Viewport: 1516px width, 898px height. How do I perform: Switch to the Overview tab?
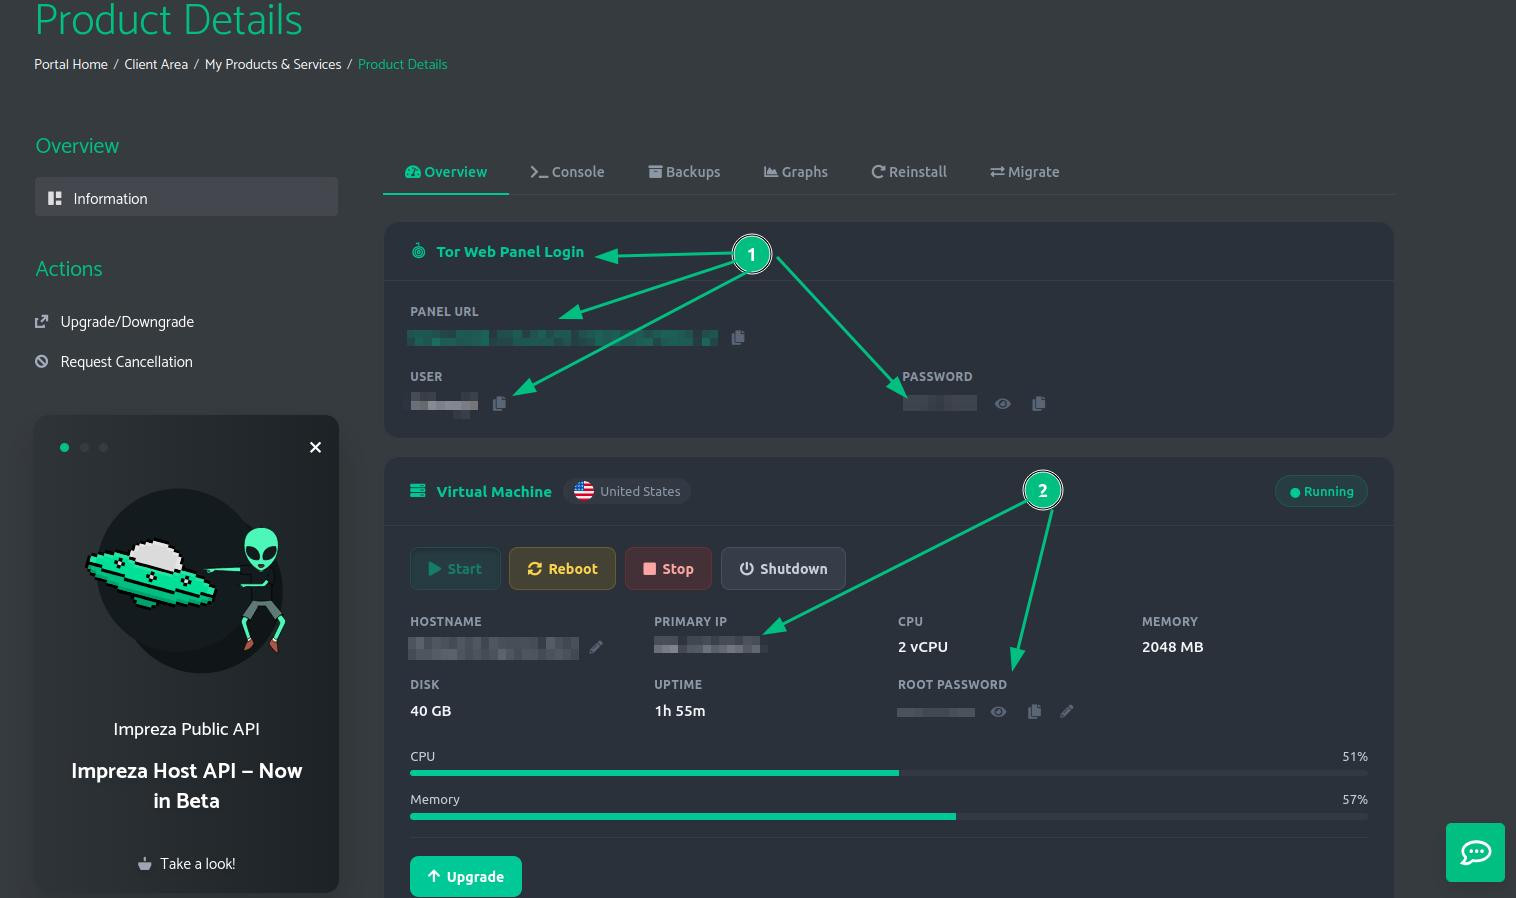tap(446, 172)
